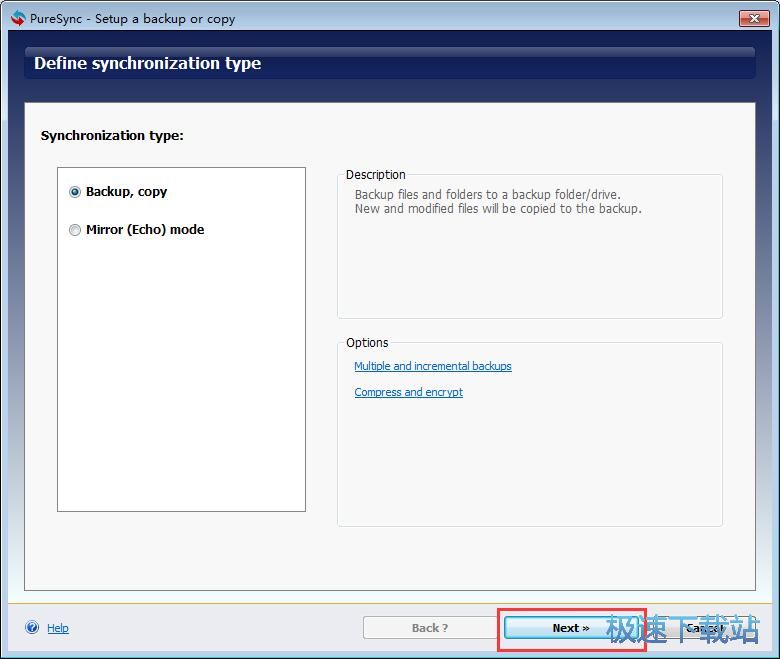Close the PureSync setup window
The width and height of the screenshot is (780, 659).
(x=753, y=18)
